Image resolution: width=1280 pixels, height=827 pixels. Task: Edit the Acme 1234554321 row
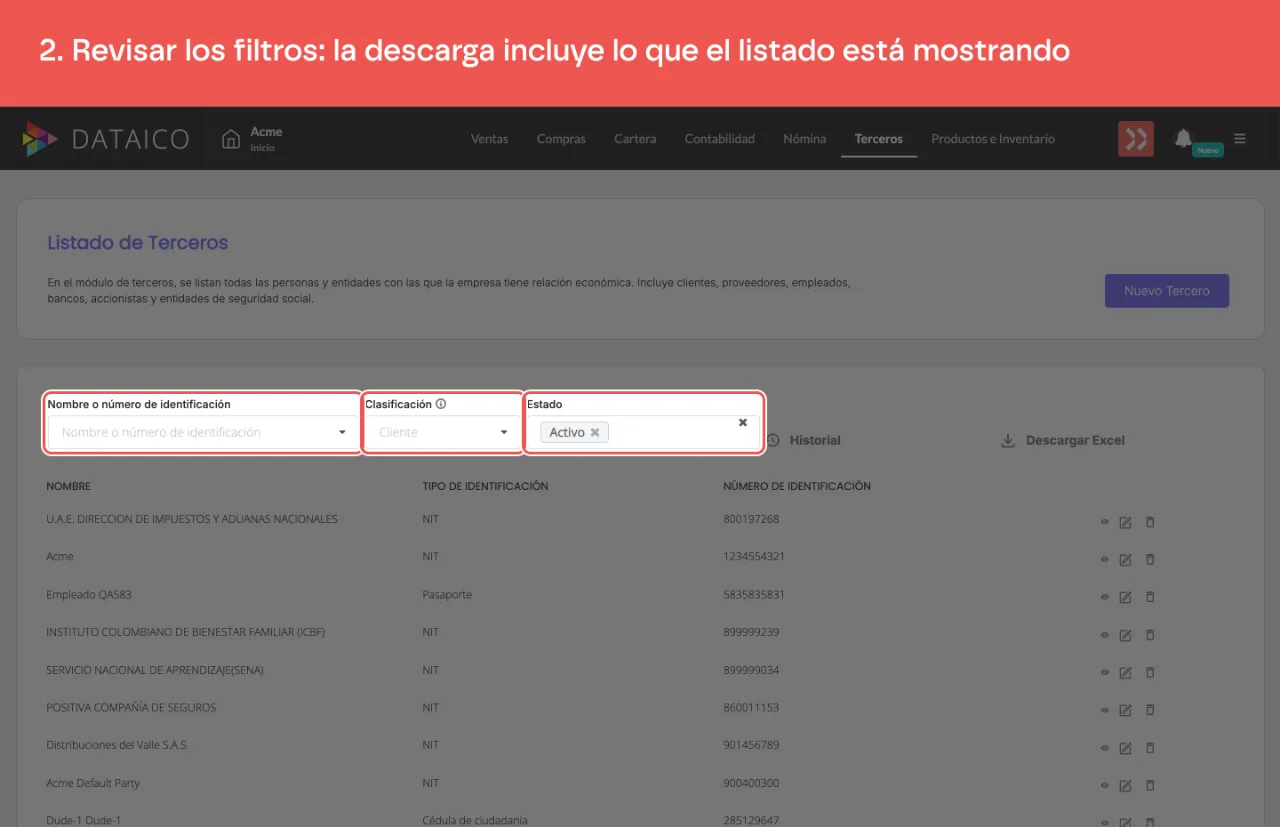pyautogui.click(x=1125, y=559)
